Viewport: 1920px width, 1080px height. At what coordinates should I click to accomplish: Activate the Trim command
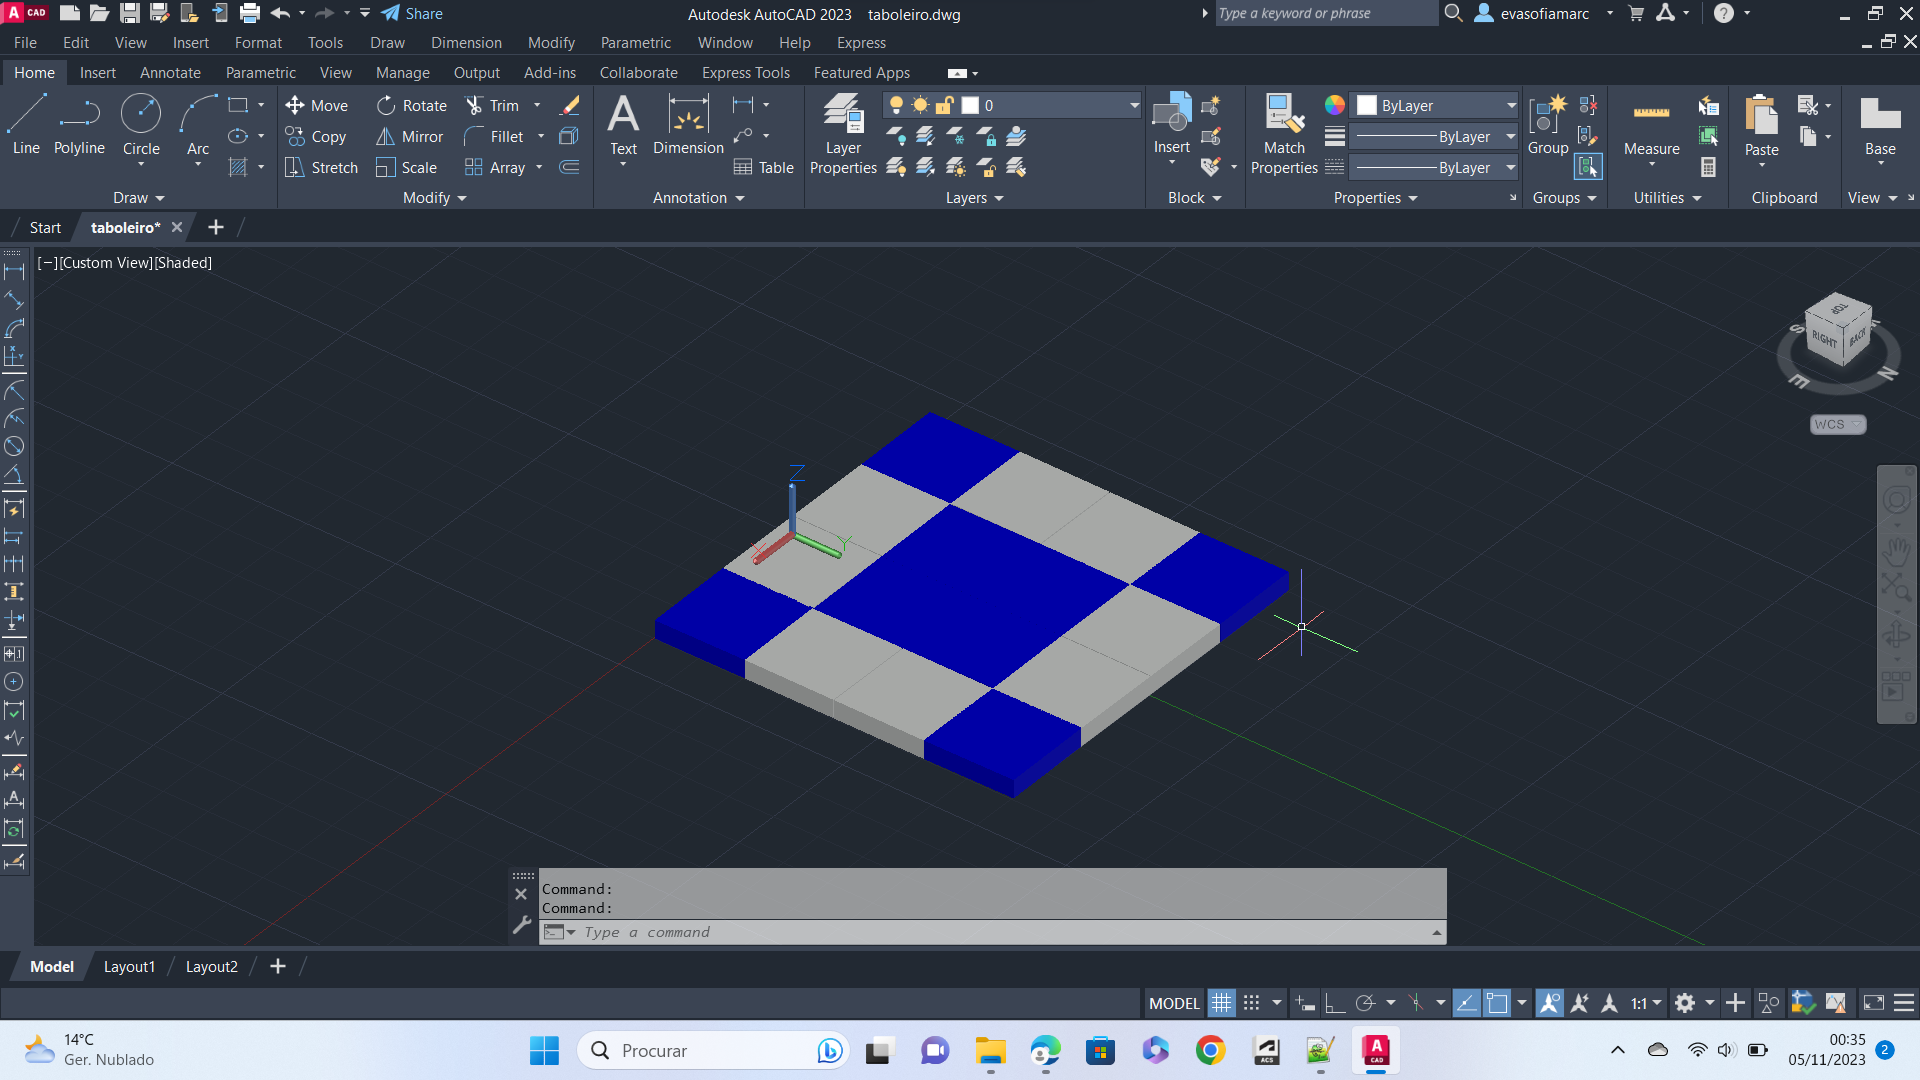tap(492, 105)
